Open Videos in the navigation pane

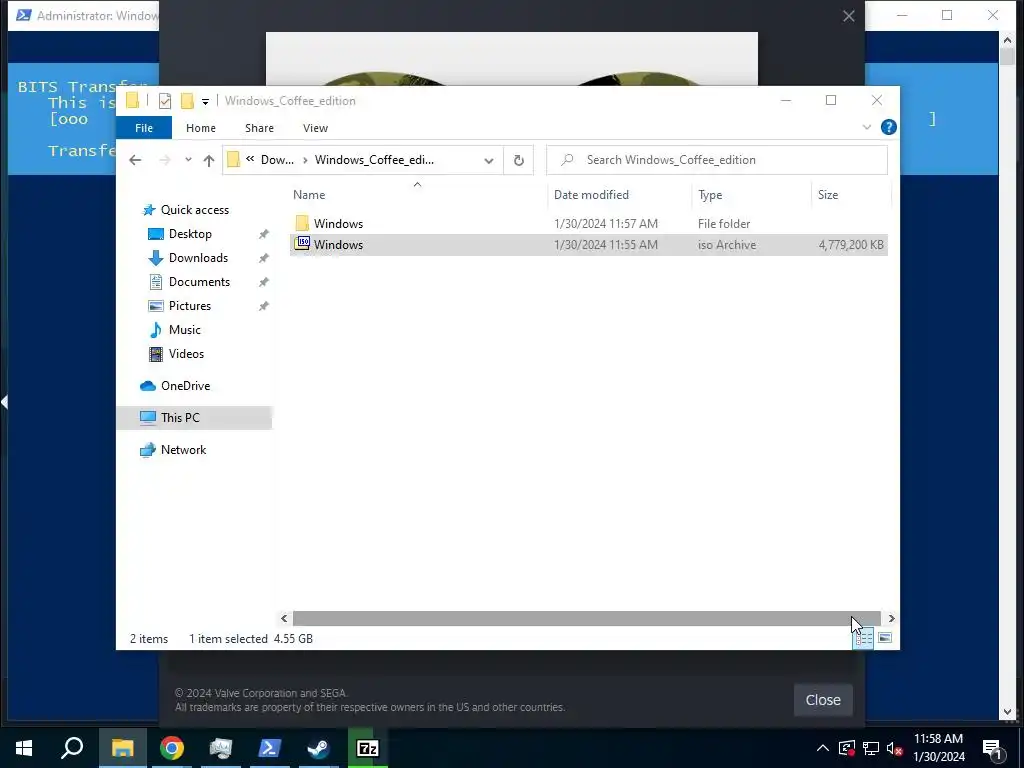coord(186,354)
